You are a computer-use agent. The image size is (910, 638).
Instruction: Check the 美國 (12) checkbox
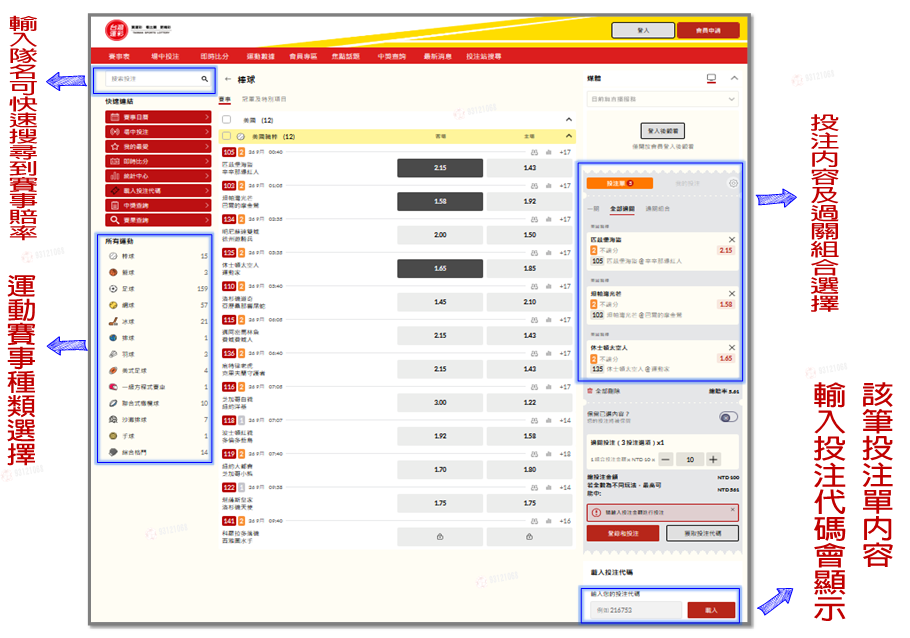coord(227,119)
